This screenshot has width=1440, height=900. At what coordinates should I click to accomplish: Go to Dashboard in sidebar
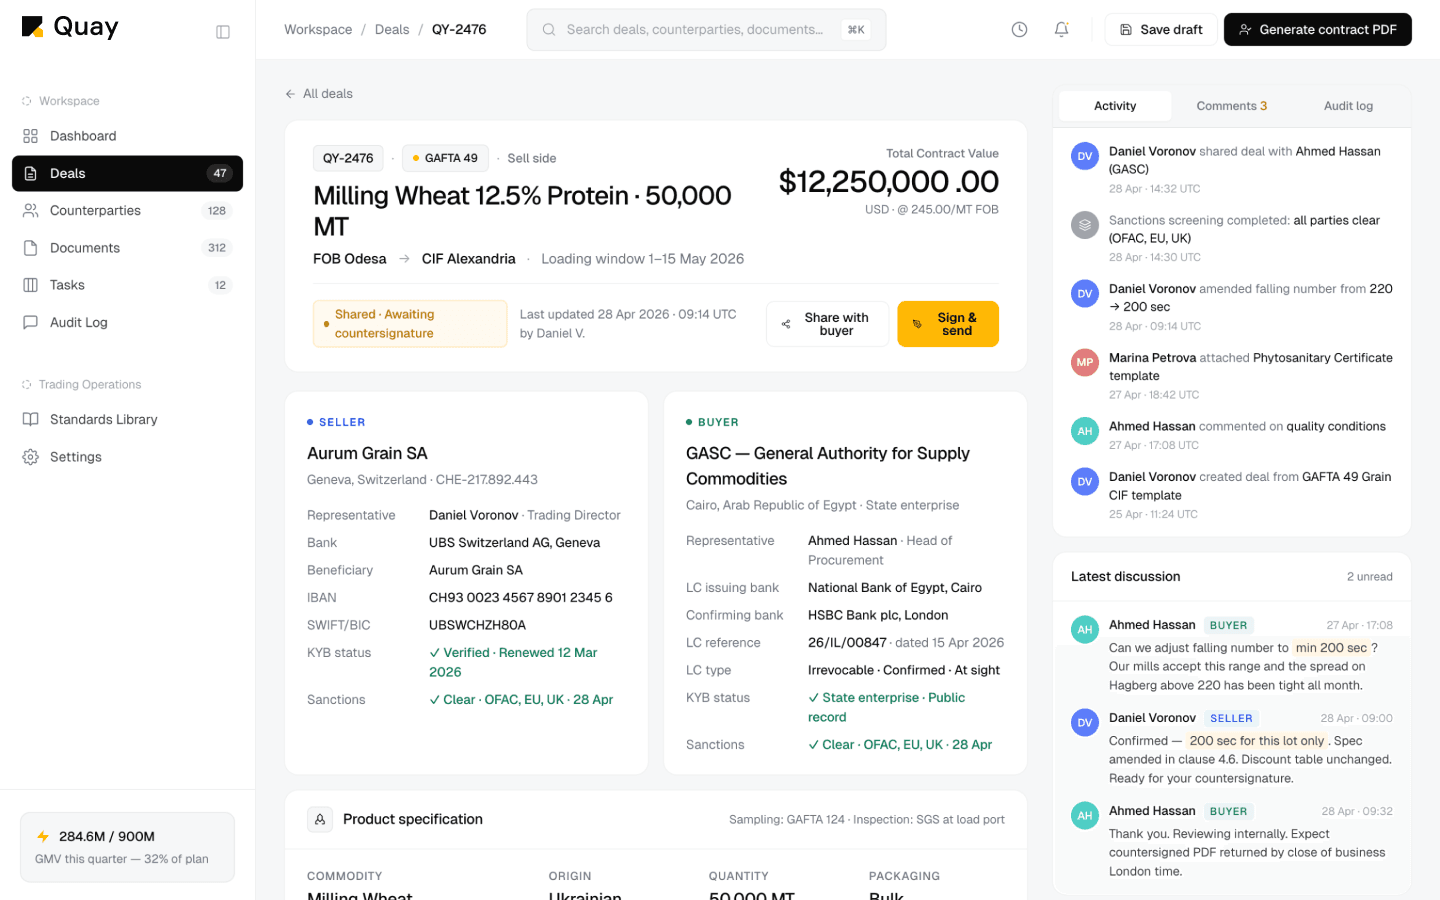tap(127, 136)
